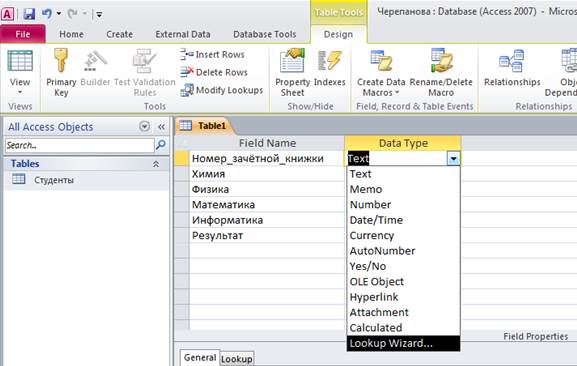Expand the View button dropdown arrow
The width and height of the screenshot is (577, 366).
(20, 92)
